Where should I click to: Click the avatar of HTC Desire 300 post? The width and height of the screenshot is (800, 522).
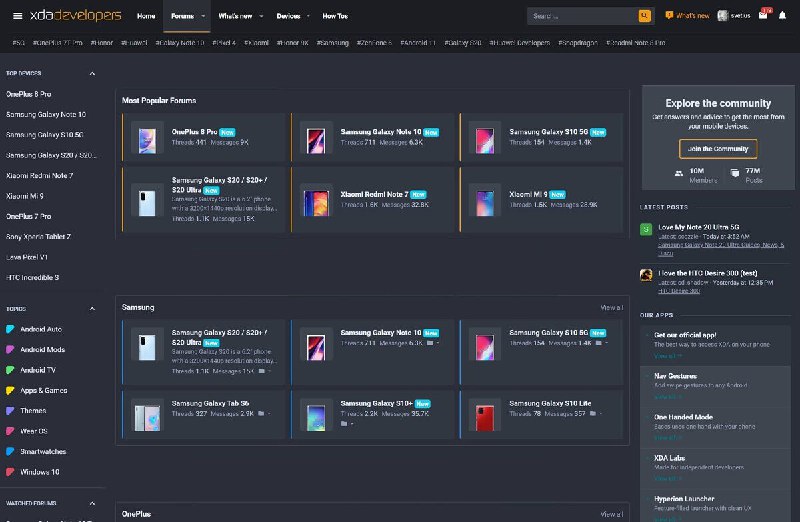pos(646,275)
